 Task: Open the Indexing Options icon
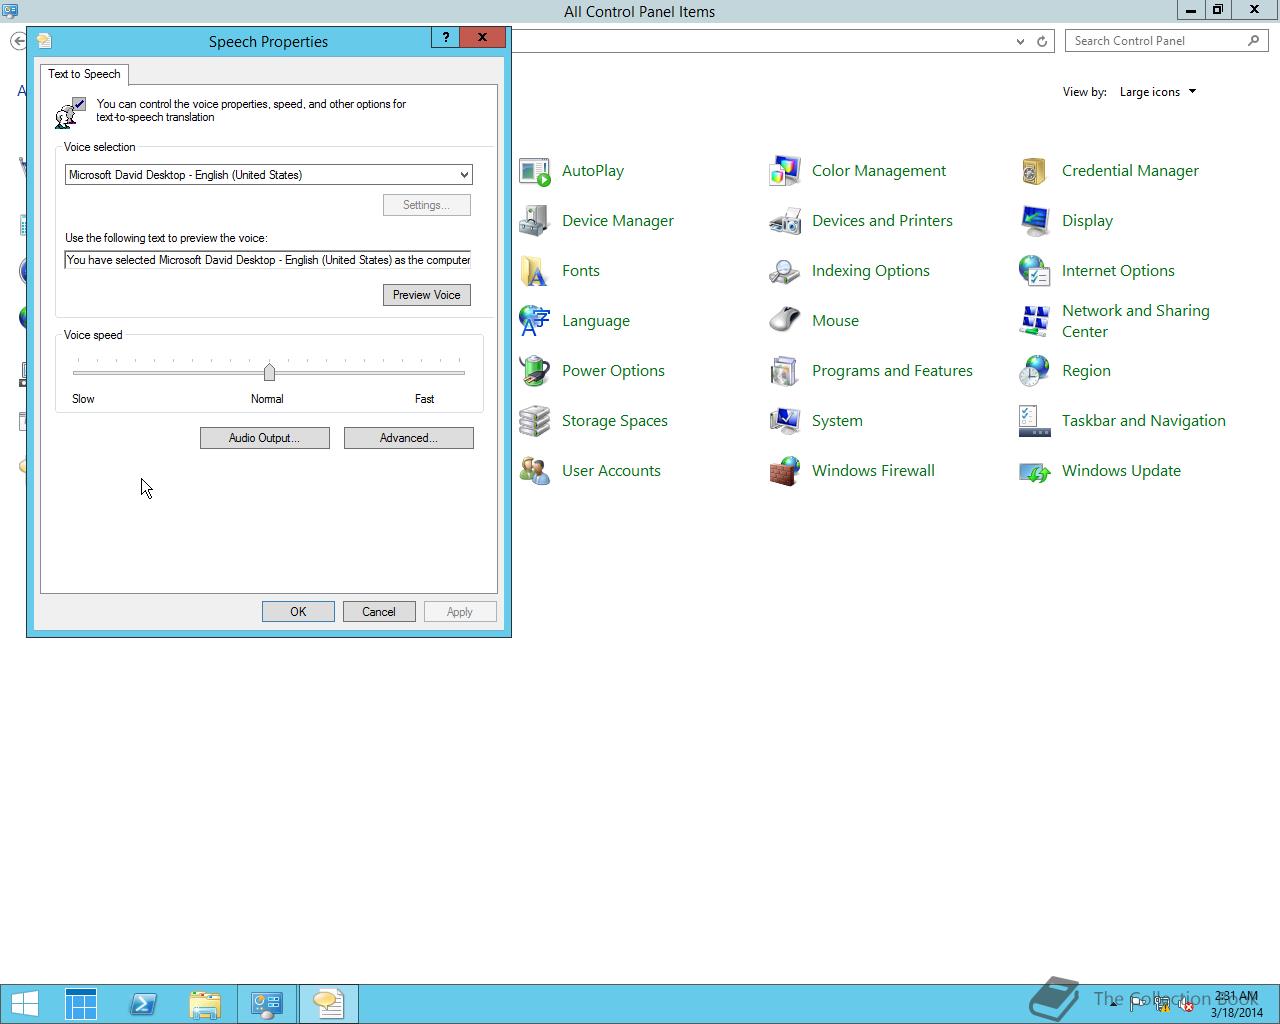point(785,271)
